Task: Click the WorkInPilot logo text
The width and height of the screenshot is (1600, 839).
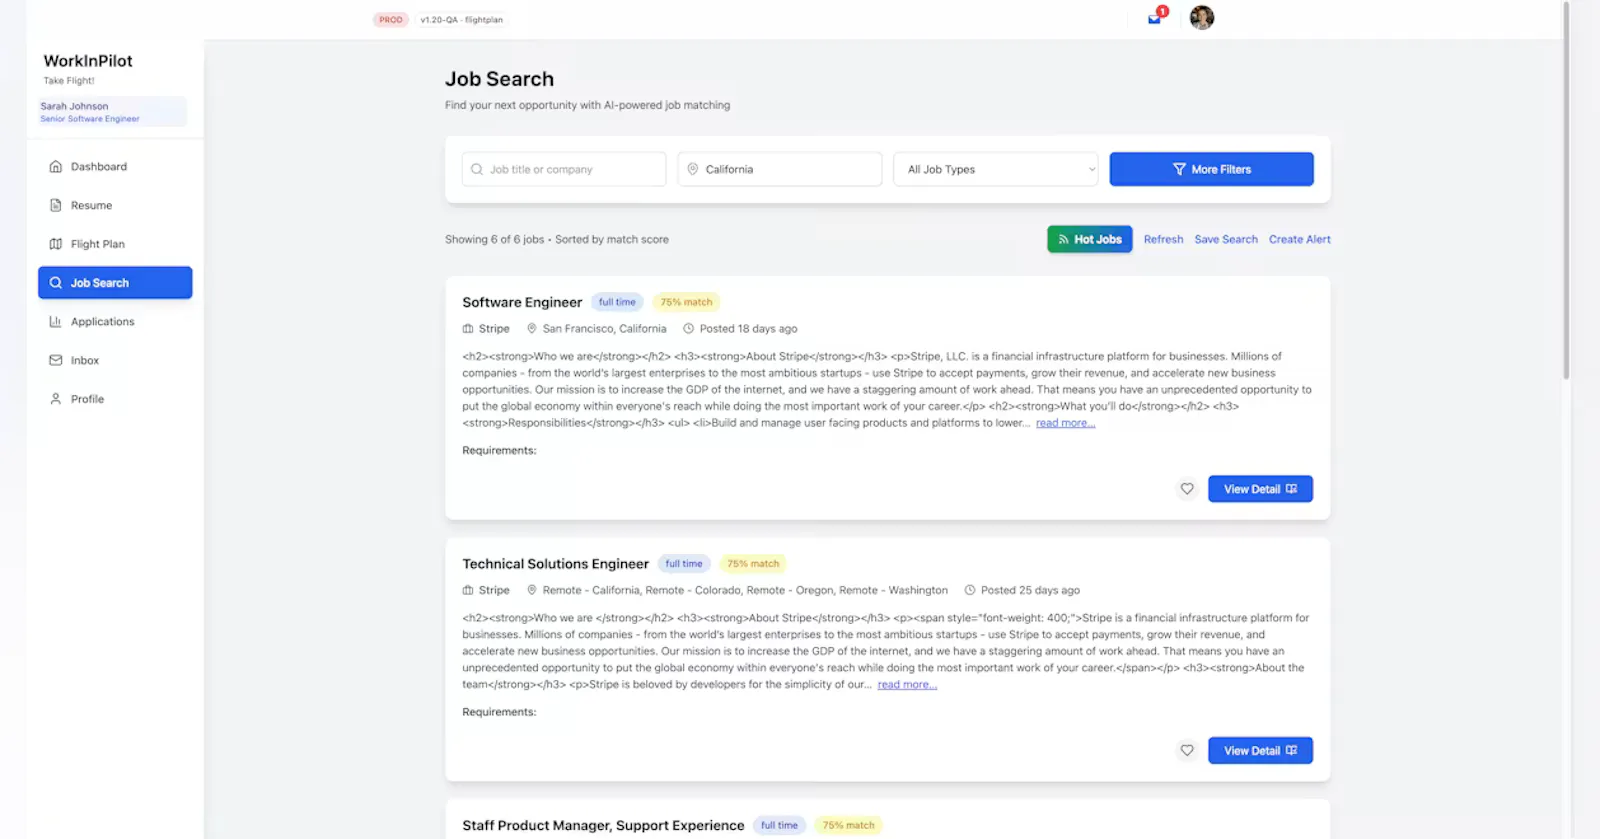Action: tap(88, 61)
